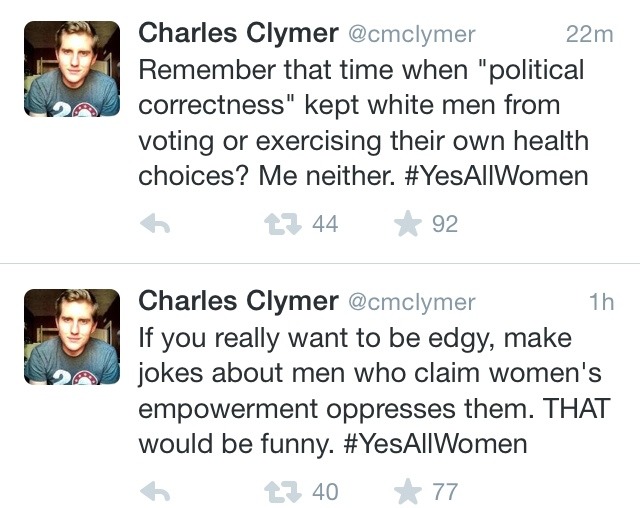Favorite the "political correctness" tweet with the star
640x508 pixels.
click(x=406, y=225)
